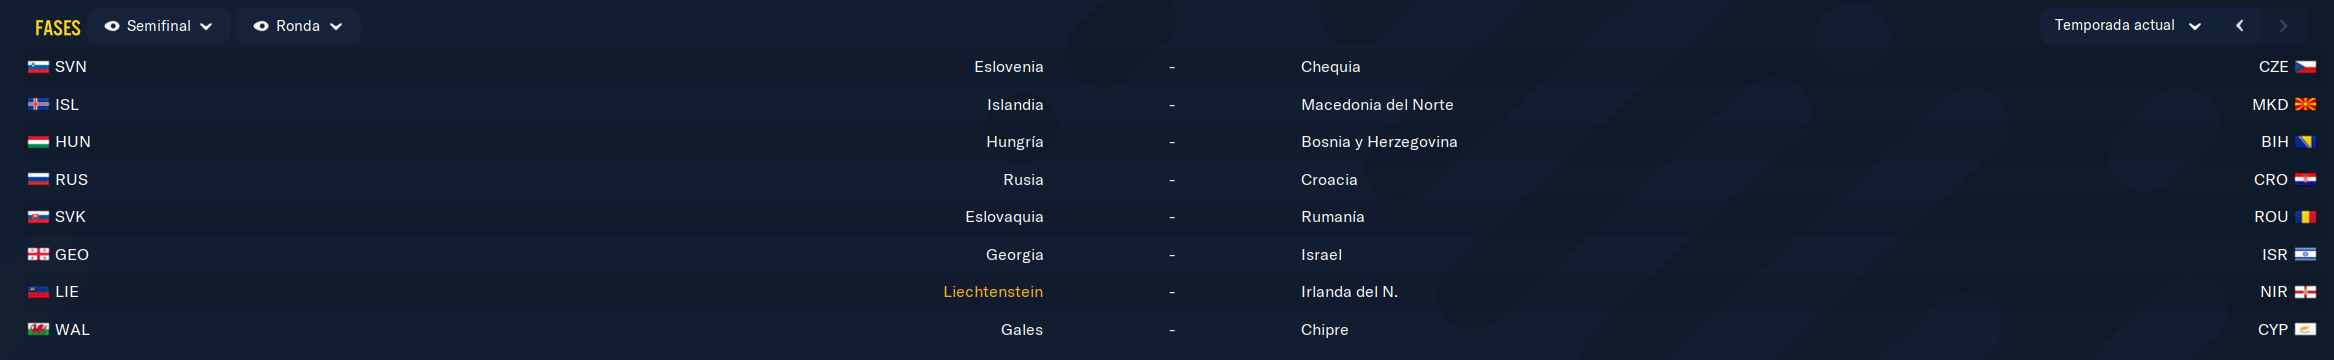The width and height of the screenshot is (2334, 360).
Task: Click the Czech flag icon next to CZE
Action: [x=2305, y=67]
